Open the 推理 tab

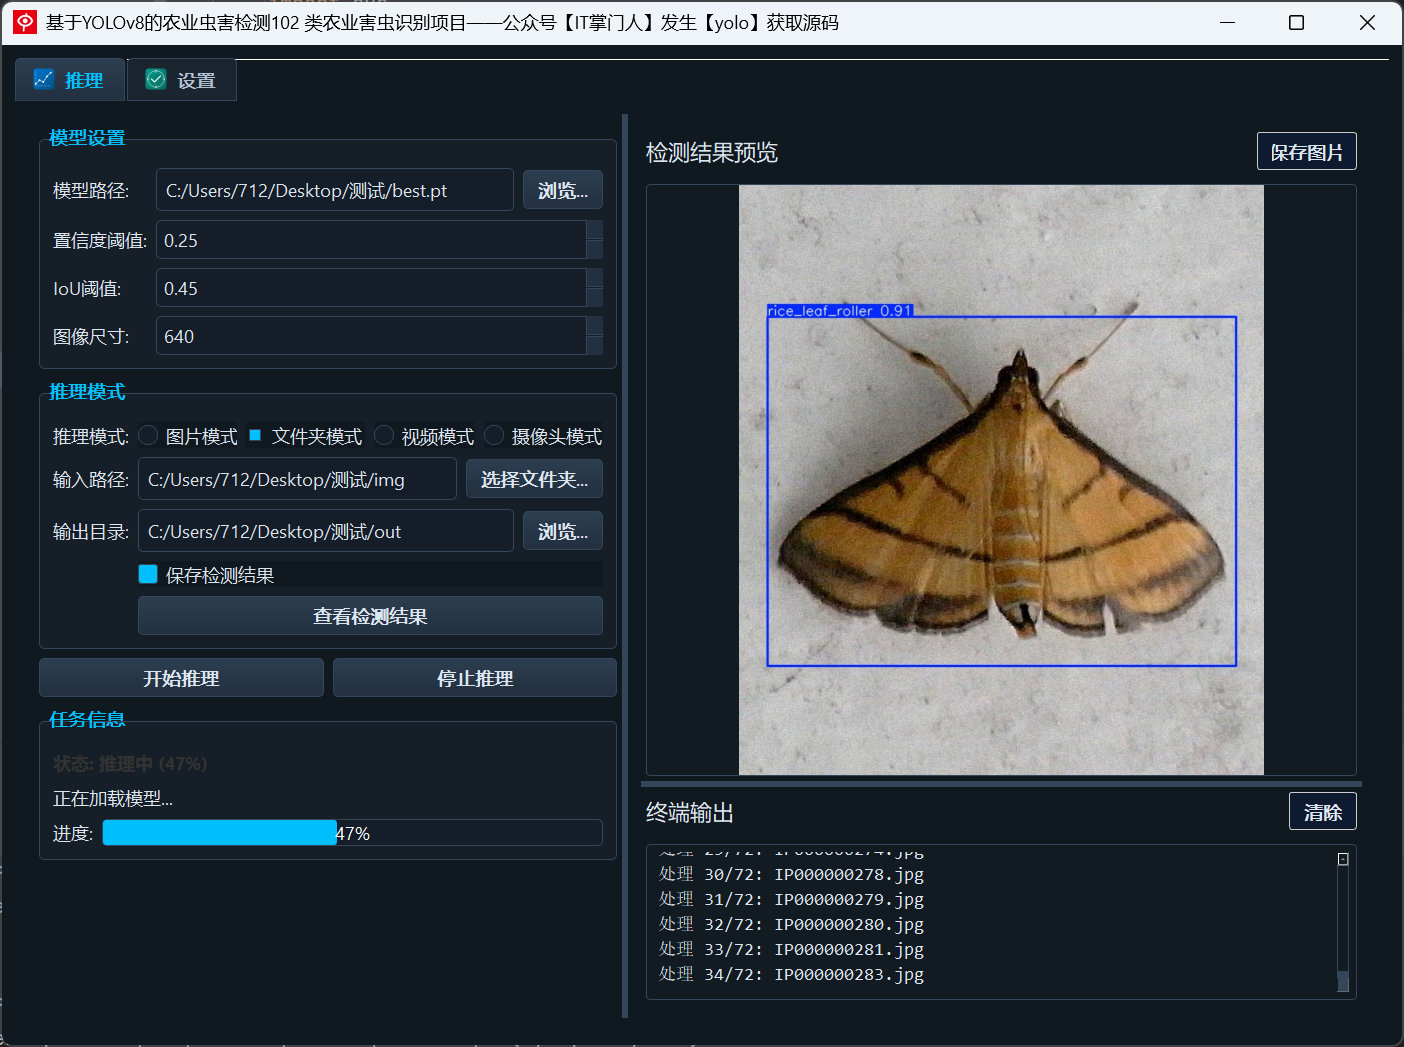pos(70,80)
